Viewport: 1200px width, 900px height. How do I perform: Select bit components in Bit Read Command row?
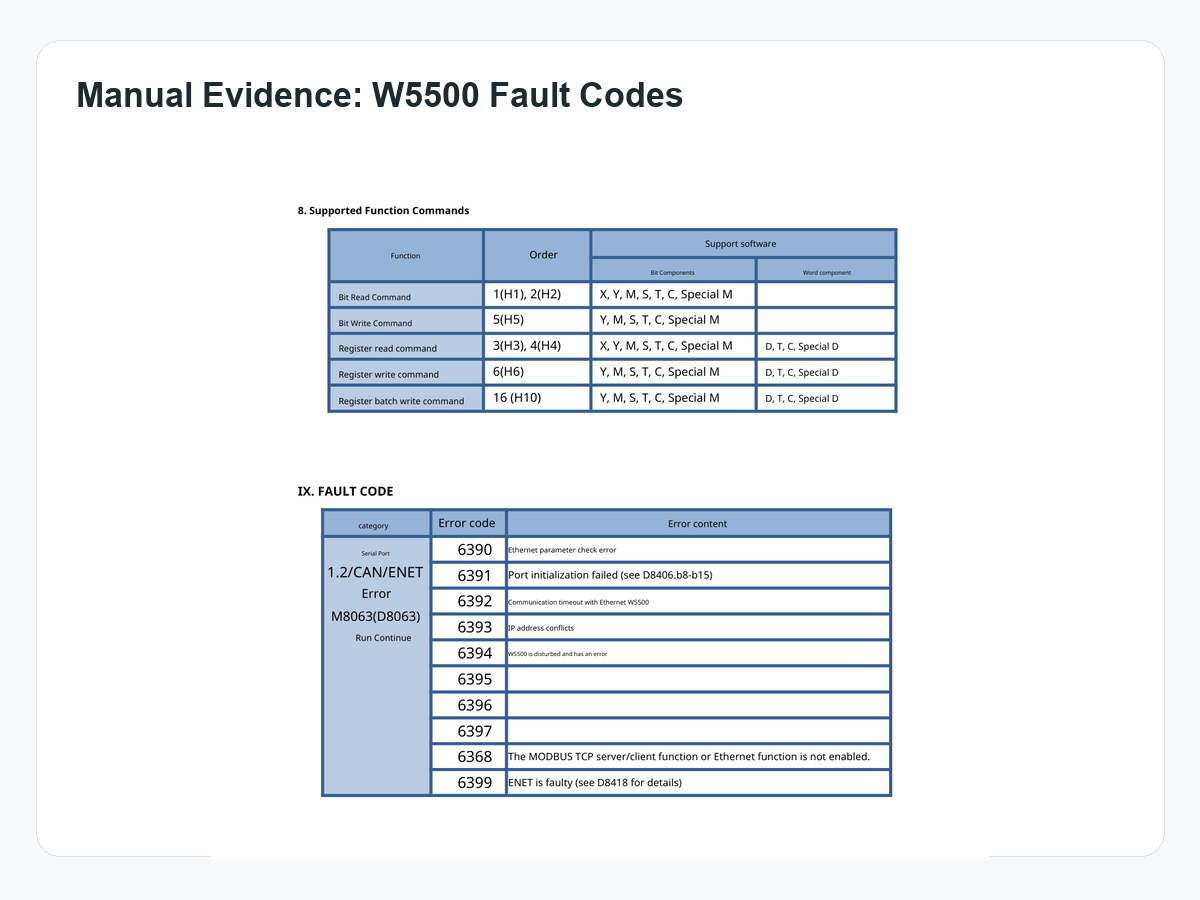coord(666,294)
